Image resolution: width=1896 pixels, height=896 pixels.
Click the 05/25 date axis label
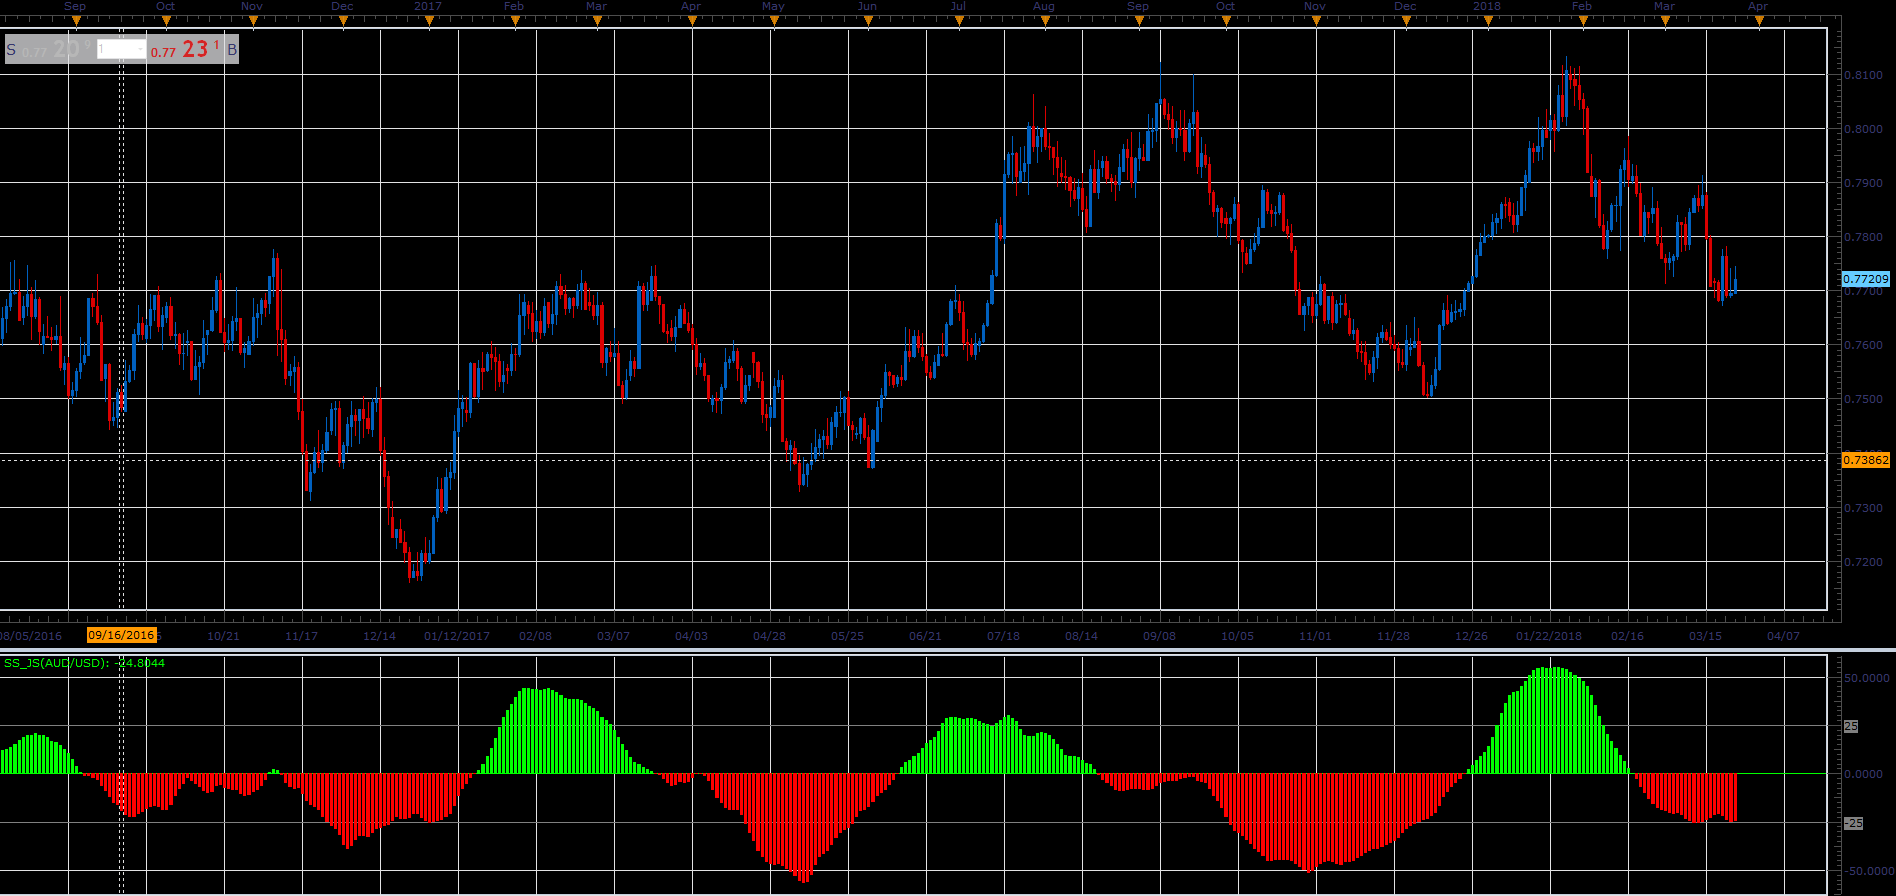click(847, 636)
